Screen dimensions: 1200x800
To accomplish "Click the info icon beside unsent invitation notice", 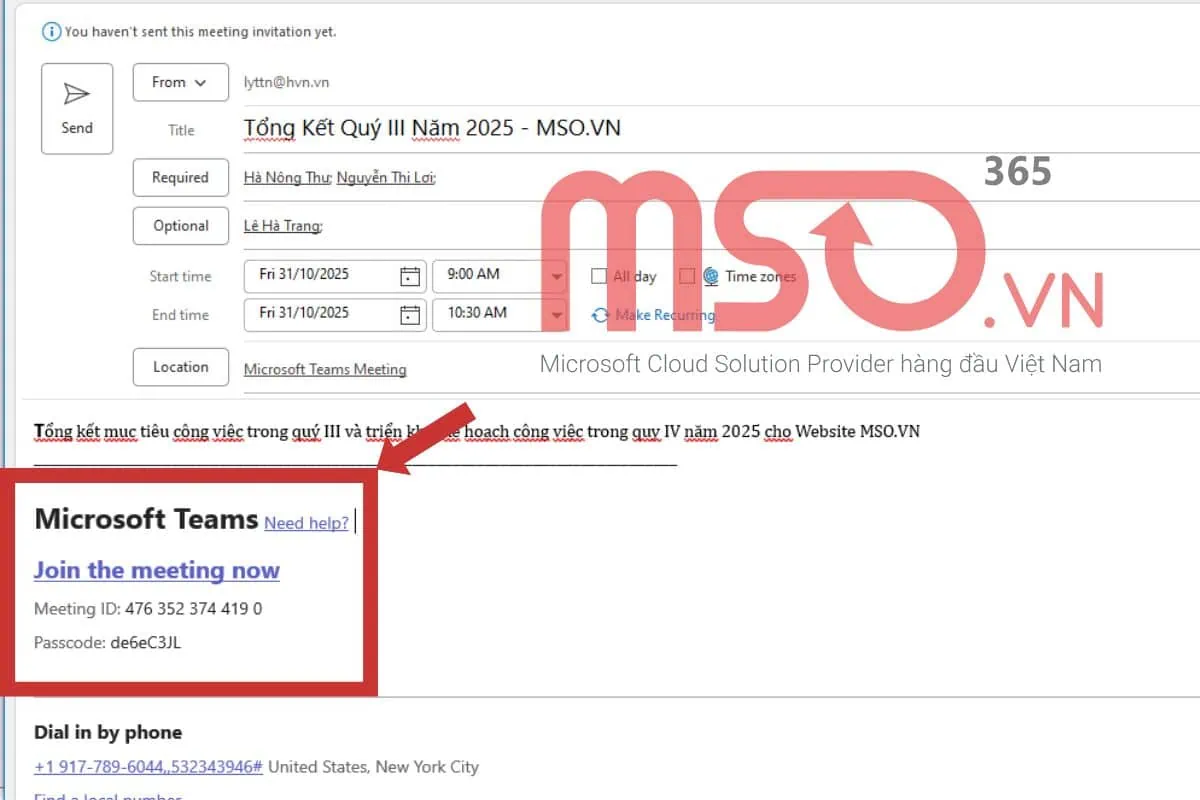I will coord(51,32).
